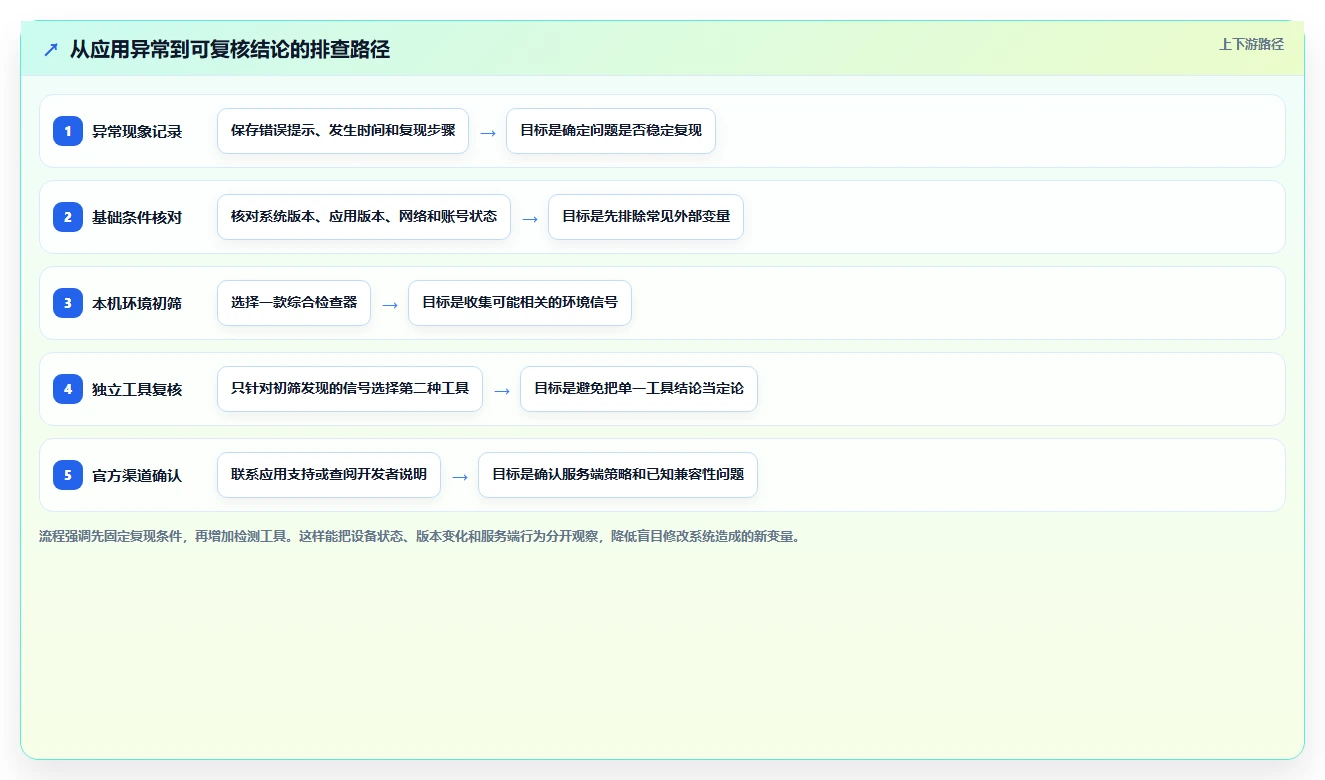The height and width of the screenshot is (780, 1325).
Task: Click the 官方渠道确认 step label
Action: [x=137, y=475]
